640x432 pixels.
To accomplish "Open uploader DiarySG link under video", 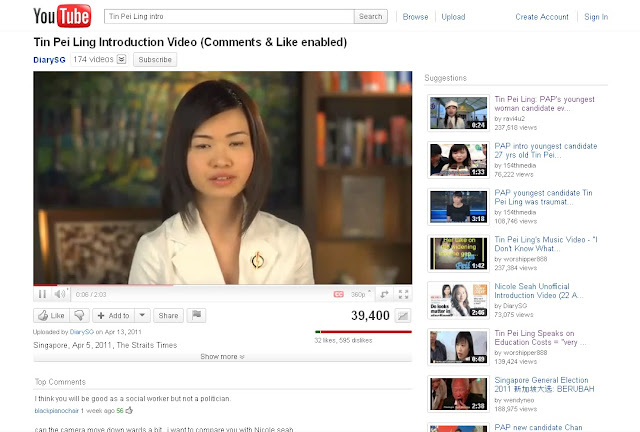I will (82, 332).
